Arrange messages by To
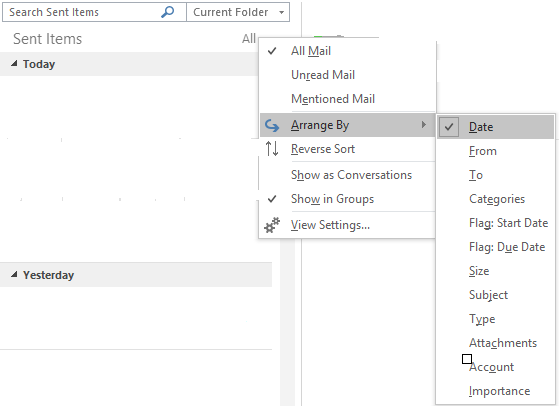This screenshot has width=559, height=406. pos(496,175)
